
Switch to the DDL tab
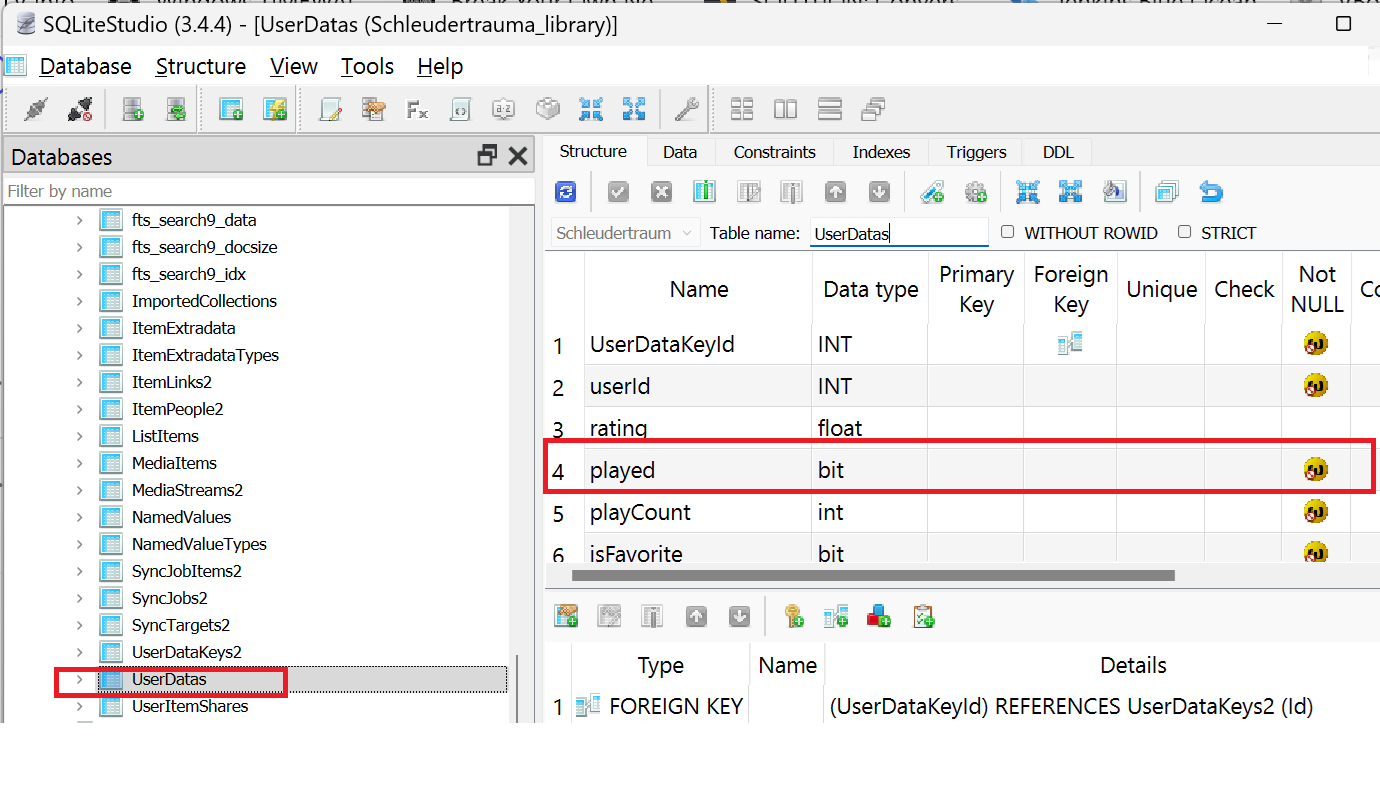(1058, 152)
